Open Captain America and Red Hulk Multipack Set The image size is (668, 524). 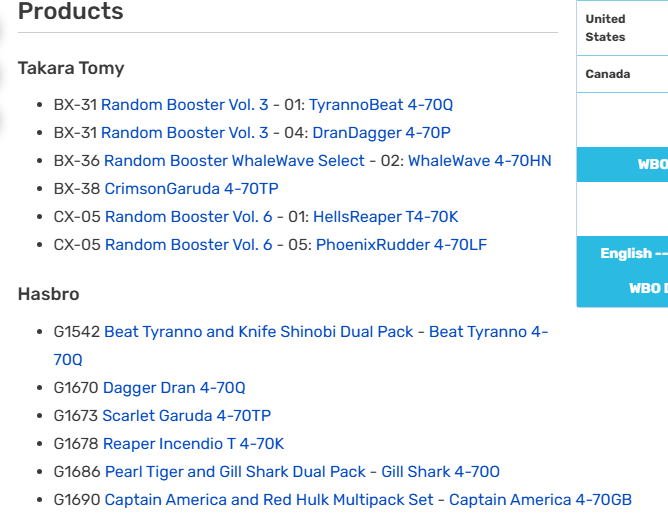pyautogui.click(x=269, y=500)
